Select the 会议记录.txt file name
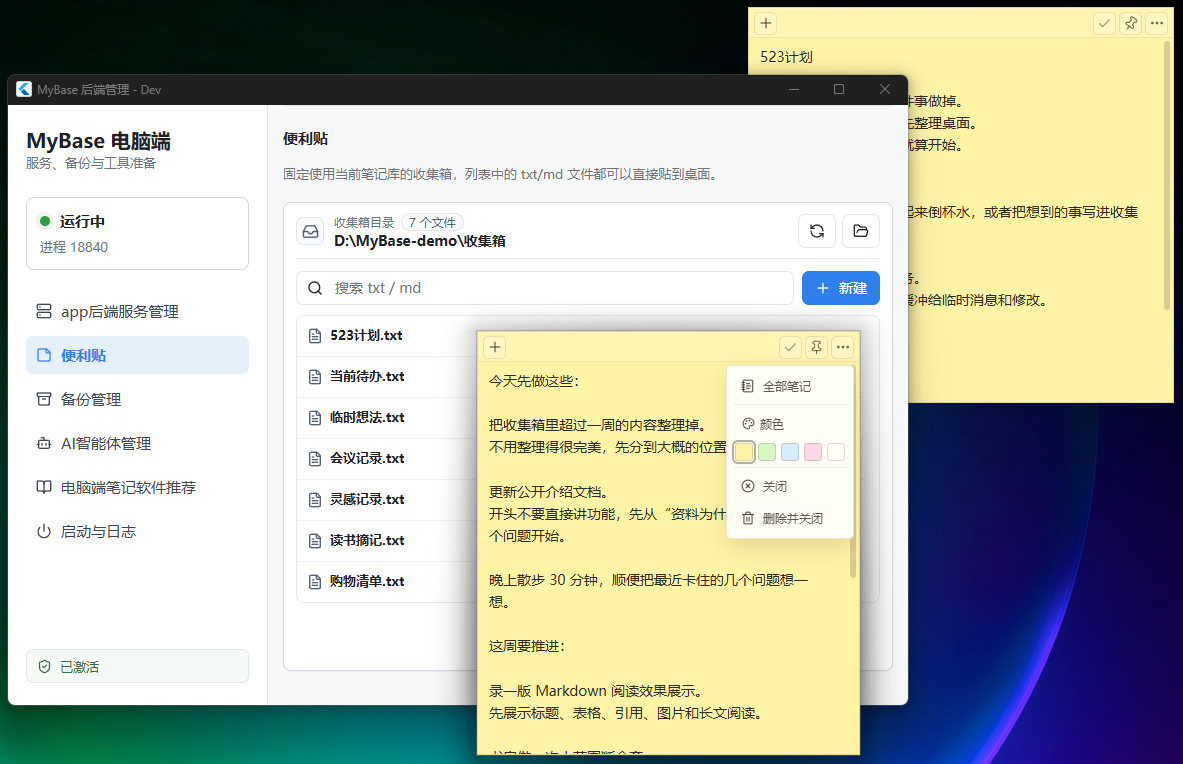The image size is (1183, 764). 367,459
